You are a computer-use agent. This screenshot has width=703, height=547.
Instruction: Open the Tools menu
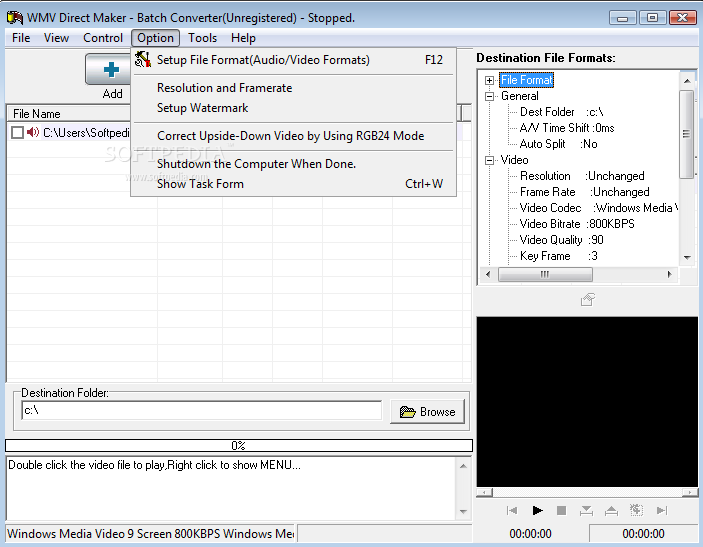[202, 38]
